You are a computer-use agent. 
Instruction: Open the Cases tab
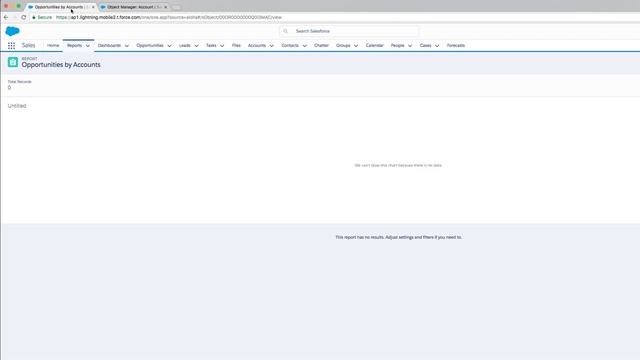click(x=425, y=45)
